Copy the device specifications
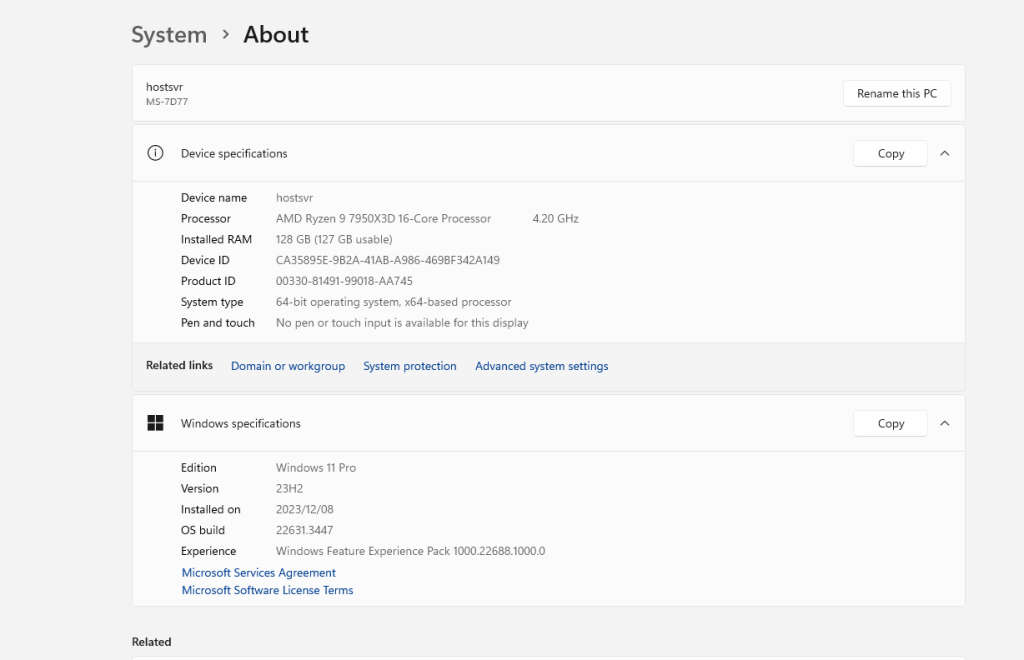Screen dimensions: 1024x660 tap(890, 153)
